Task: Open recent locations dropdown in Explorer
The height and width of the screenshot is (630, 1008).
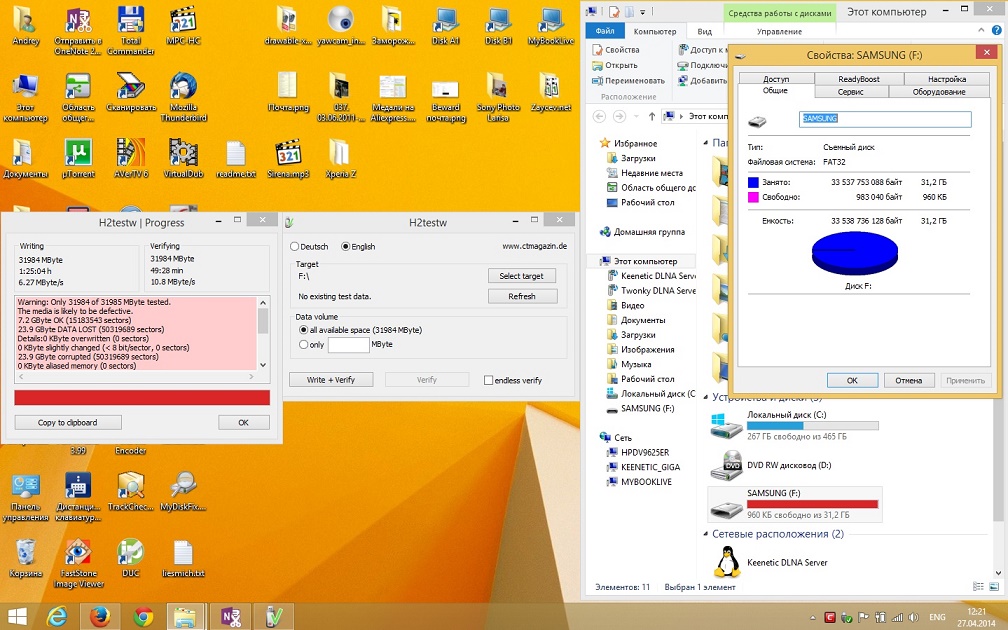Action: coord(636,116)
